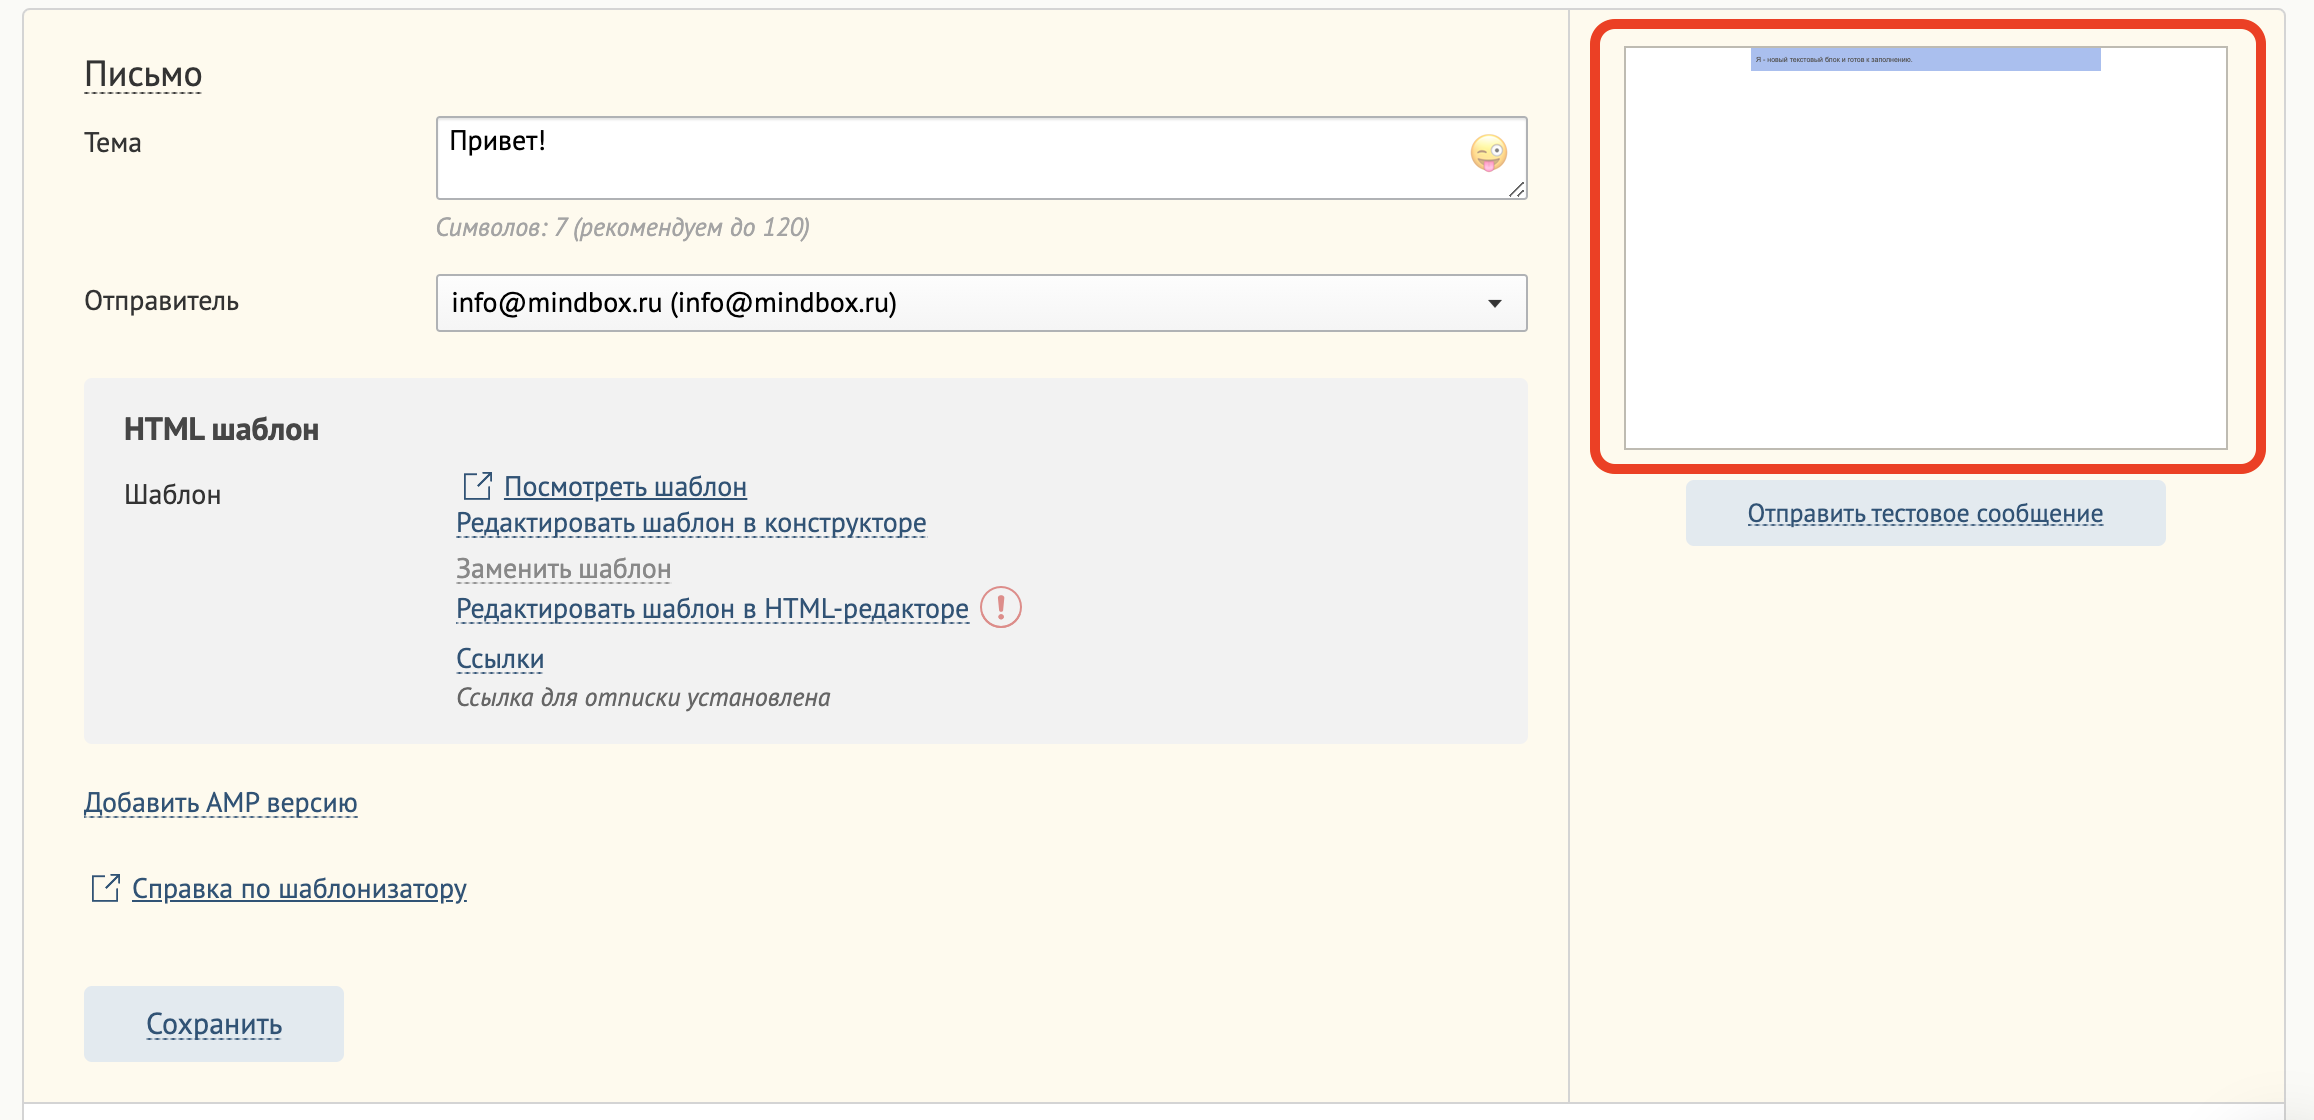This screenshot has width=2314, height=1120.
Task: Open Редактировать шаблон в HTML-редакторе
Action: point(712,609)
